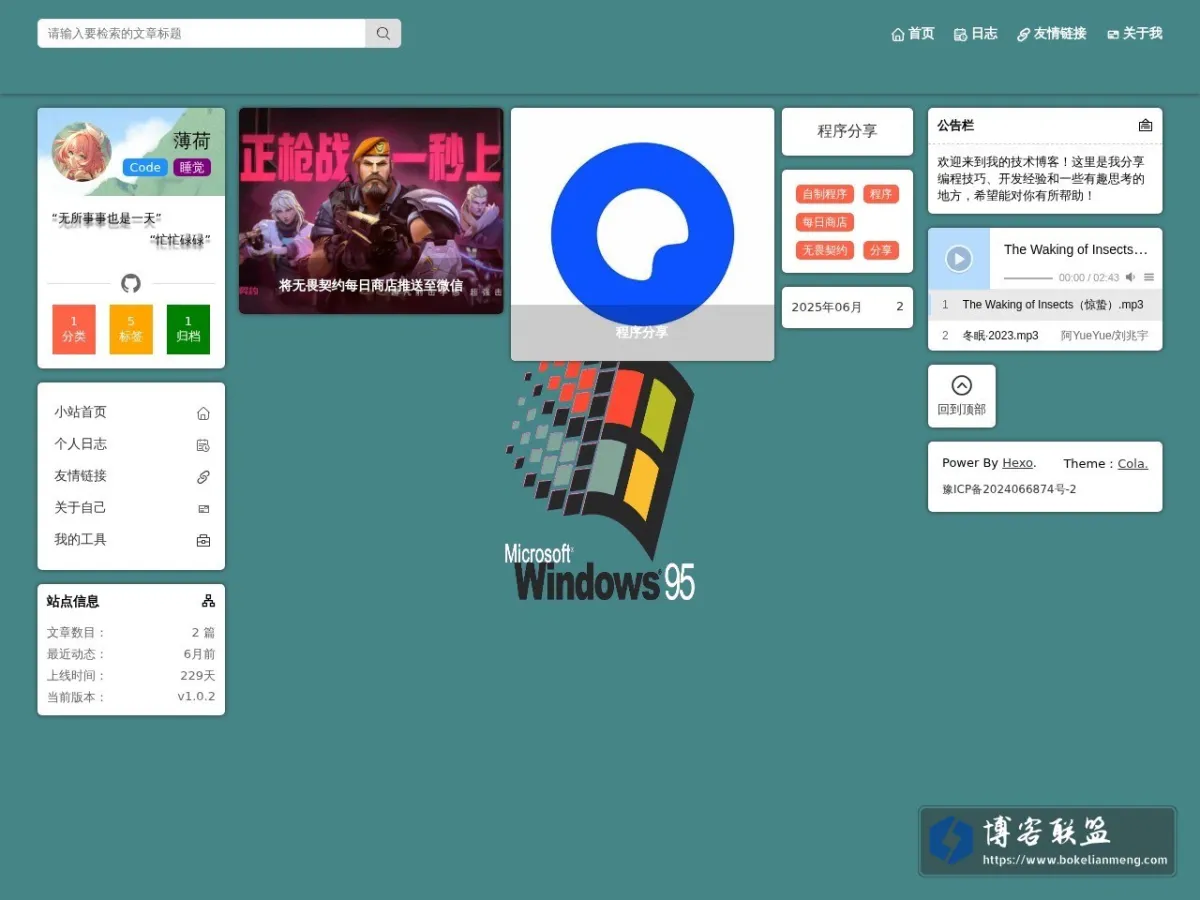Click the house icon beside 小站首页
The width and height of the screenshot is (1200, 900).
[203, 413]
